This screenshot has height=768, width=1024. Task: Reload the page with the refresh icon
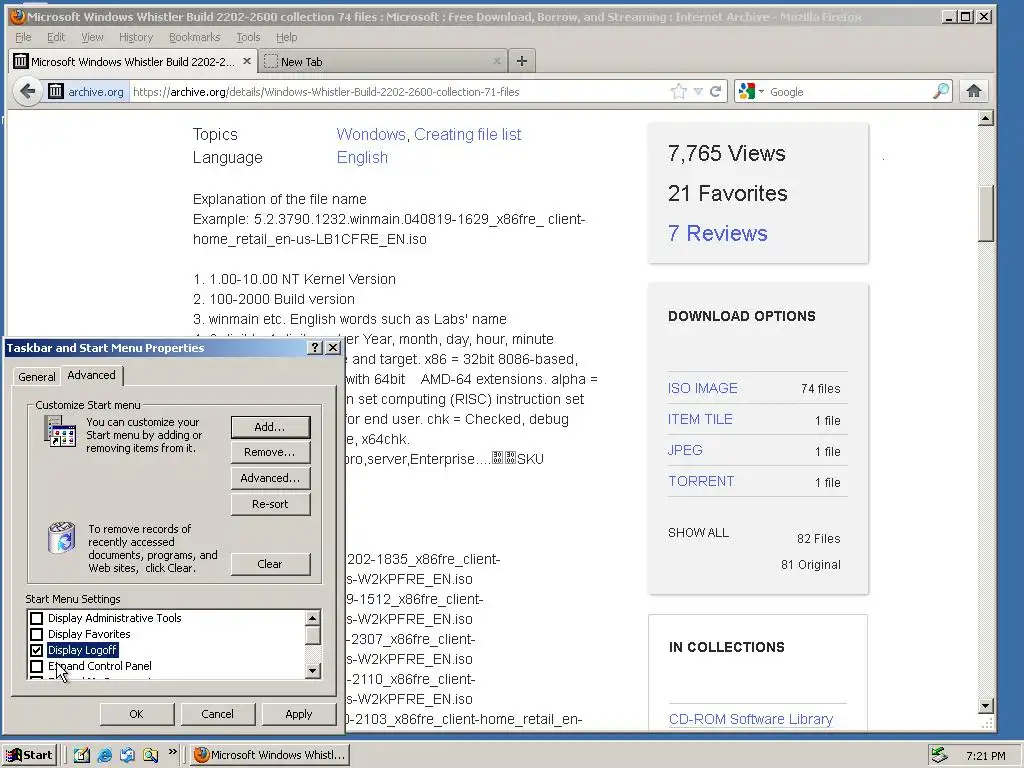tap(716, 91)
